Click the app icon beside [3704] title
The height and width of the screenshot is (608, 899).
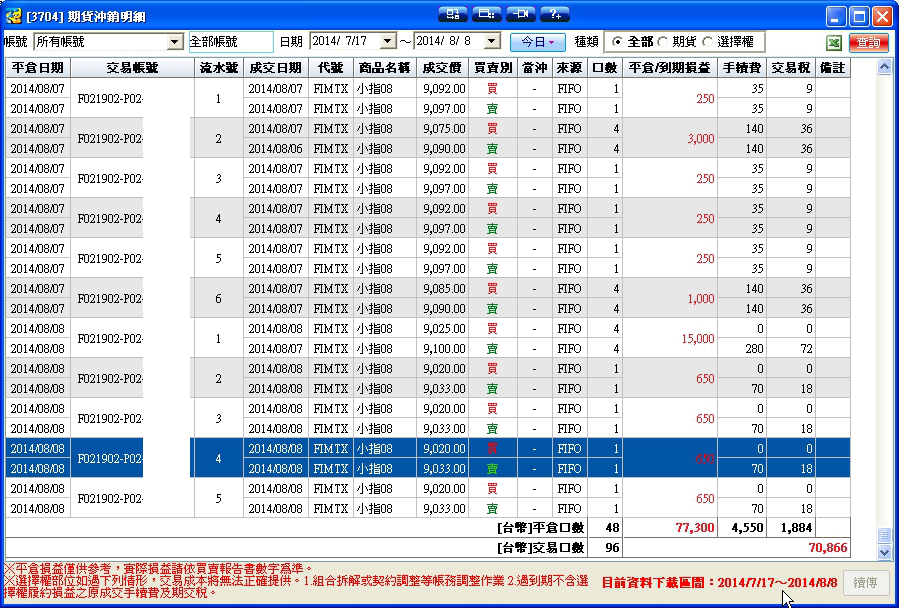(13, 17)
